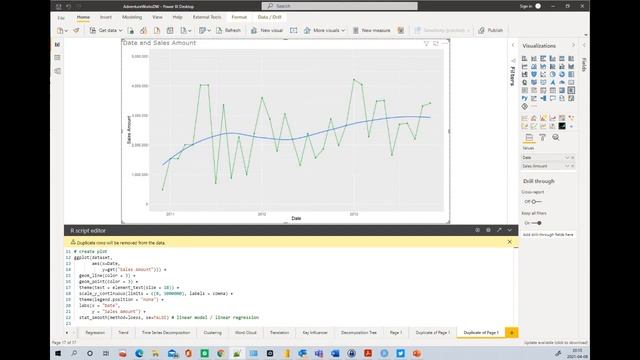Open Model view from left sidebar
Screen dimensions: 640x360
[x=57, y=71]
